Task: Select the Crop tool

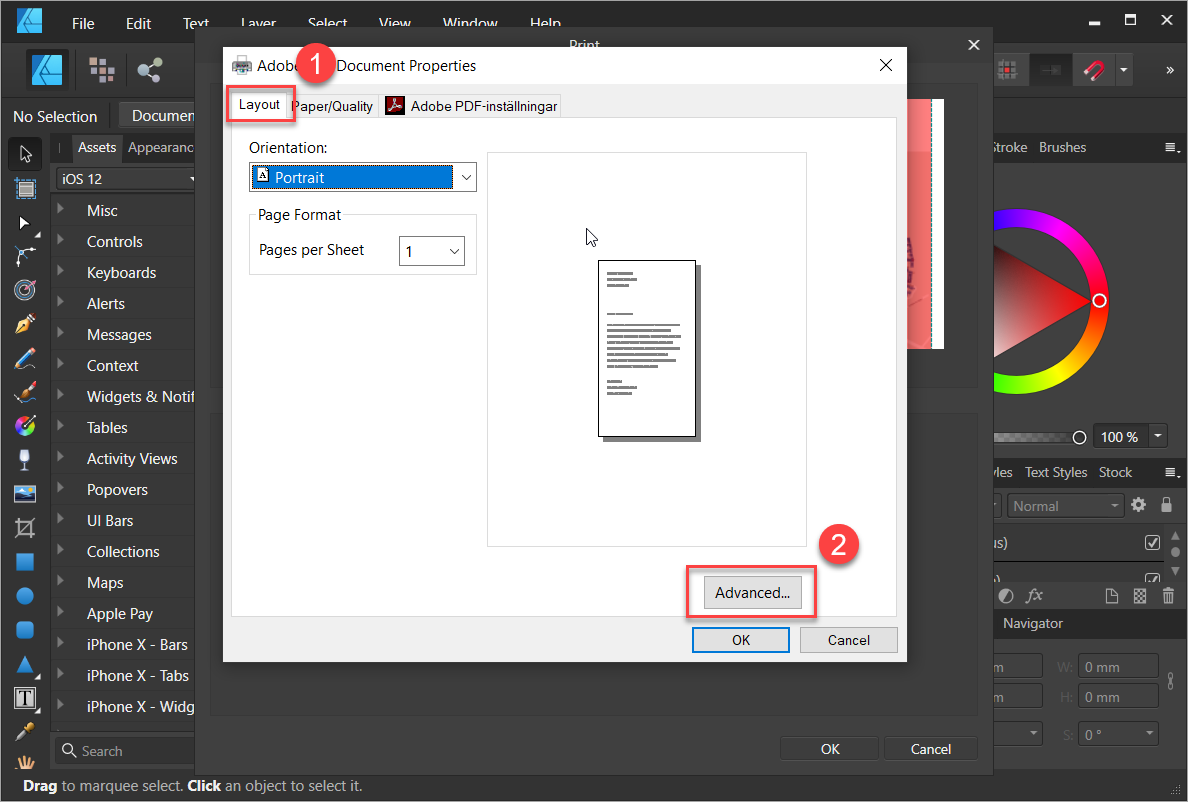Action: click(25, 527)
